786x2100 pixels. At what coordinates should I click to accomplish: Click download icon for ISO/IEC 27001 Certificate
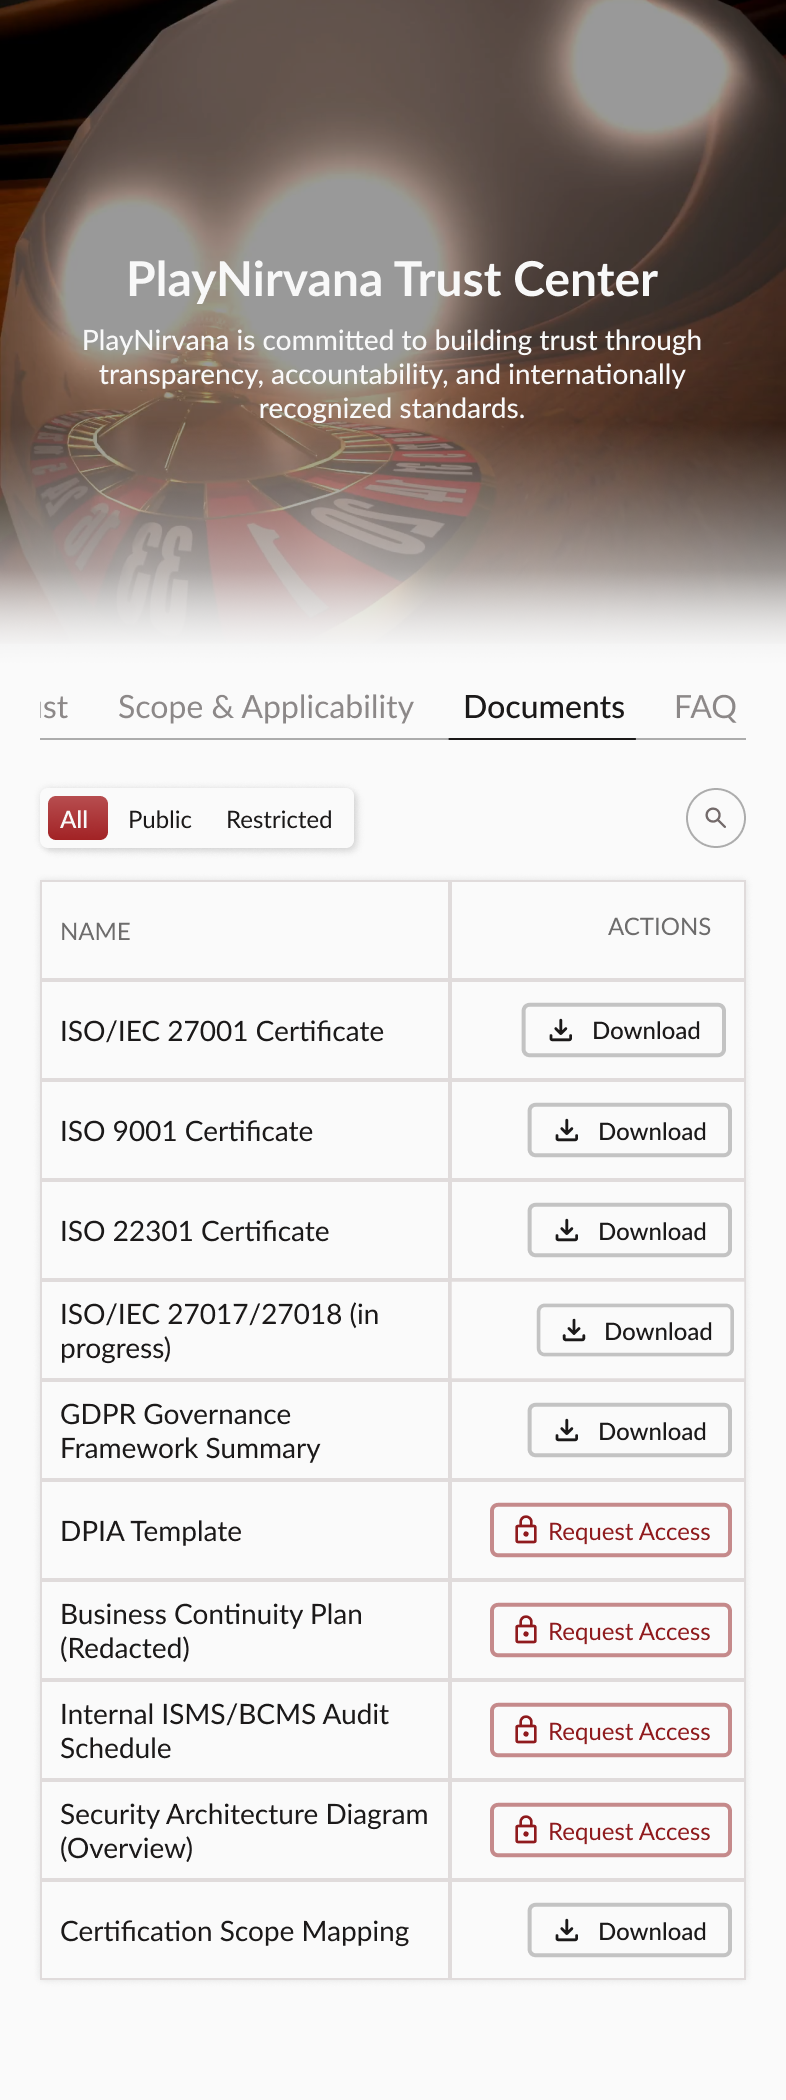(561, 1030)
